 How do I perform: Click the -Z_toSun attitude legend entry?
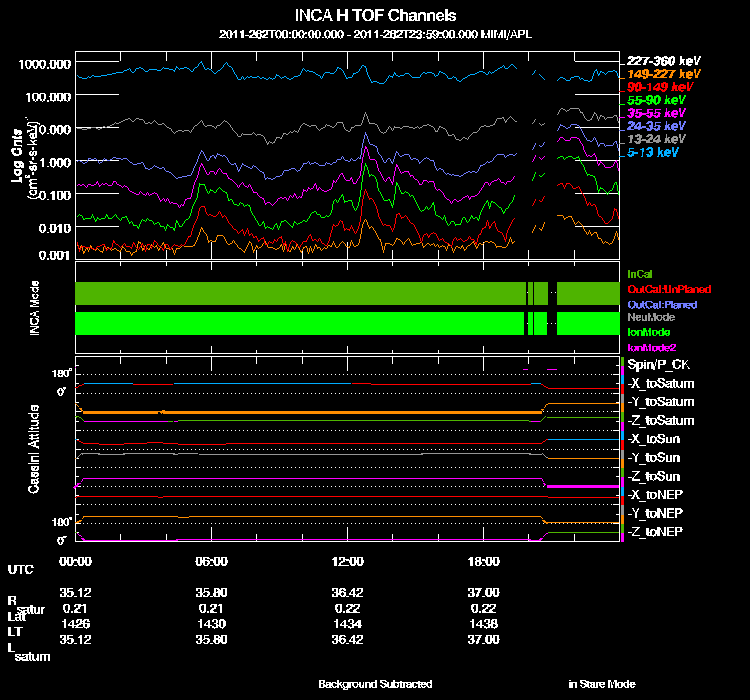point(655,476)
